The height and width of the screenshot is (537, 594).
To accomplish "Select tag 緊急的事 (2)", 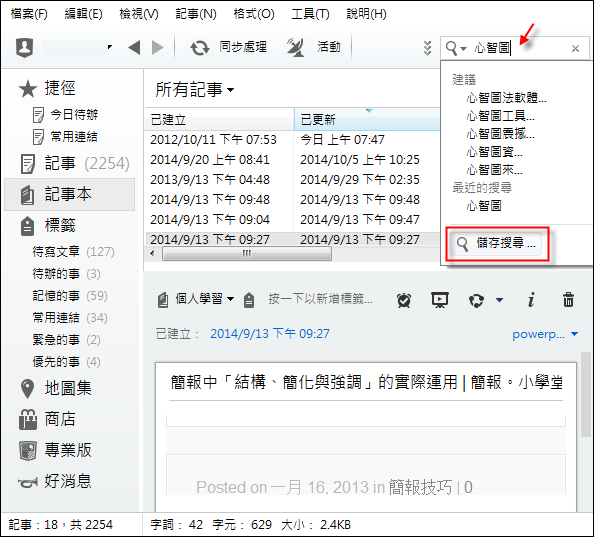I will click(66, 340).
